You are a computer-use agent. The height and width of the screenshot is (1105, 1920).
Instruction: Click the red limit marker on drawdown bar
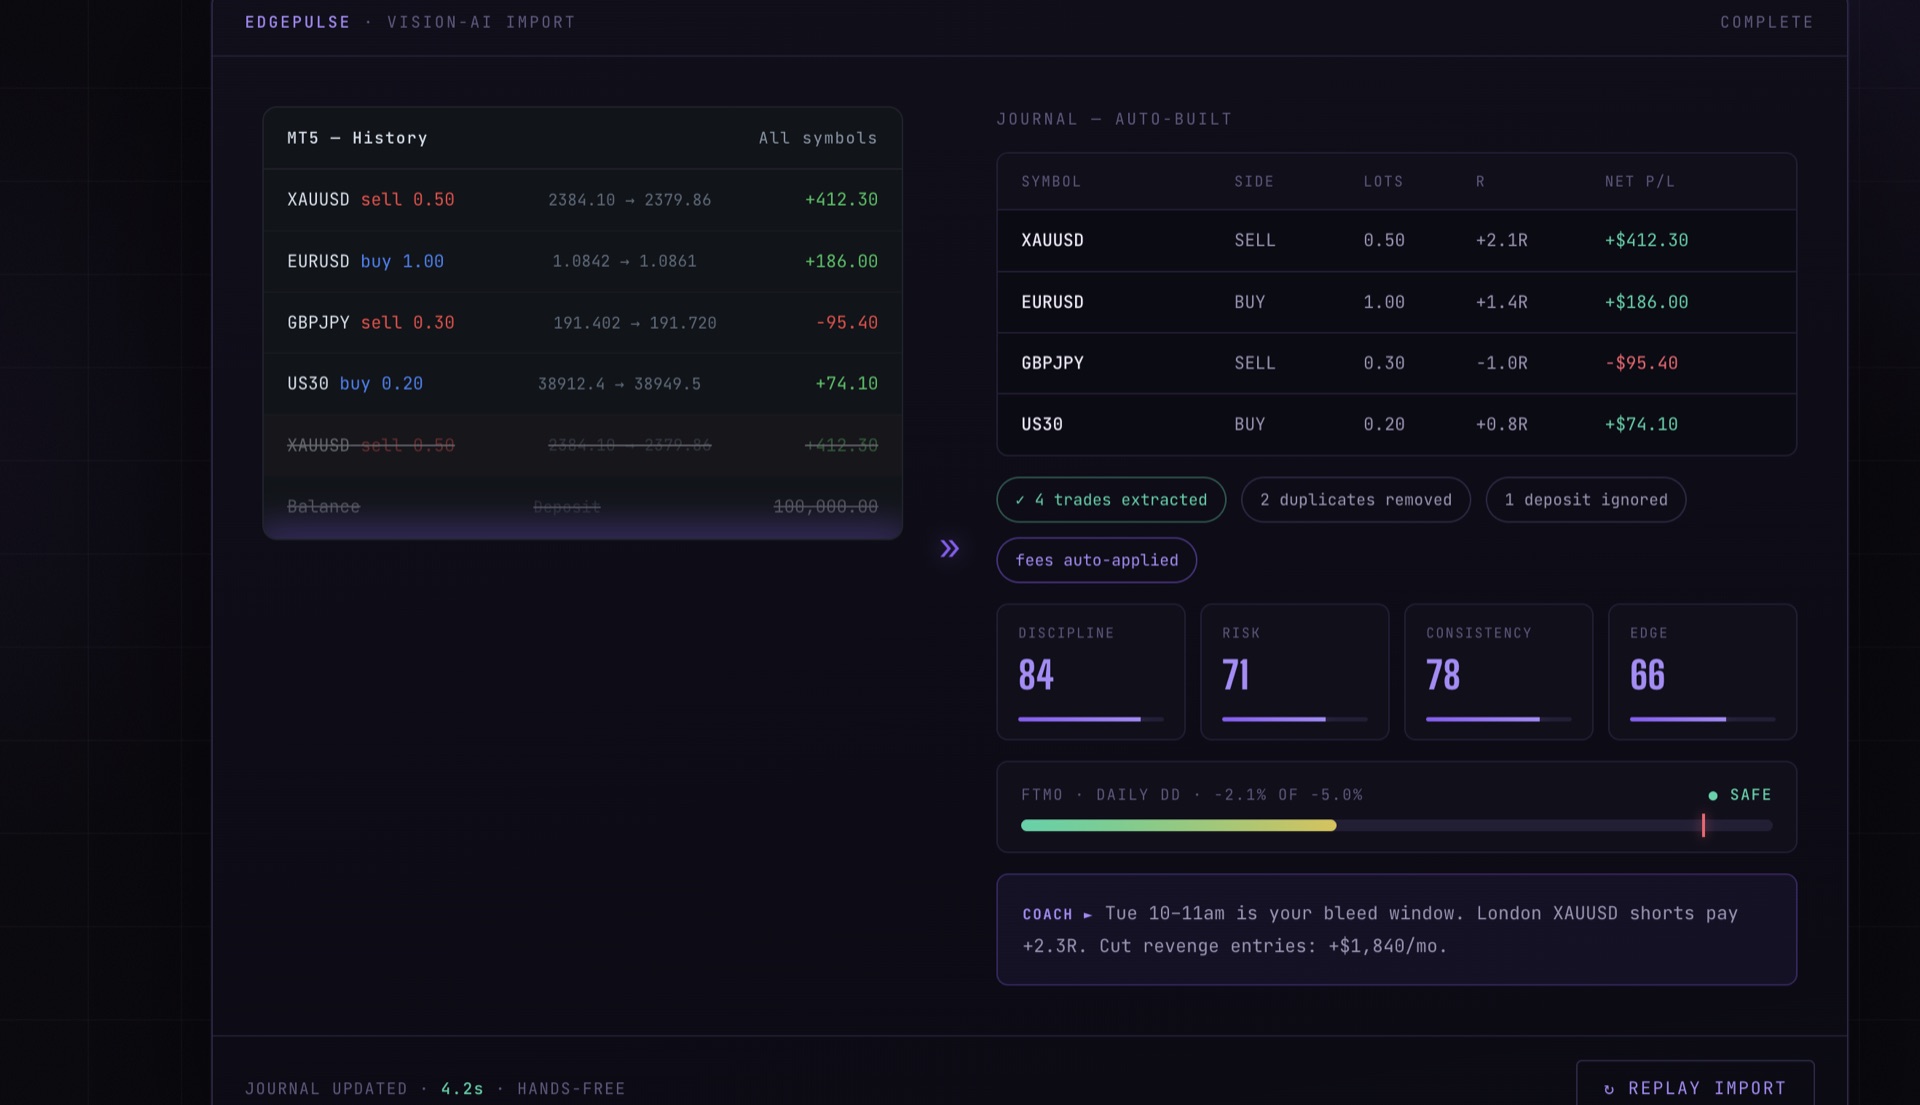(1703, 825)
